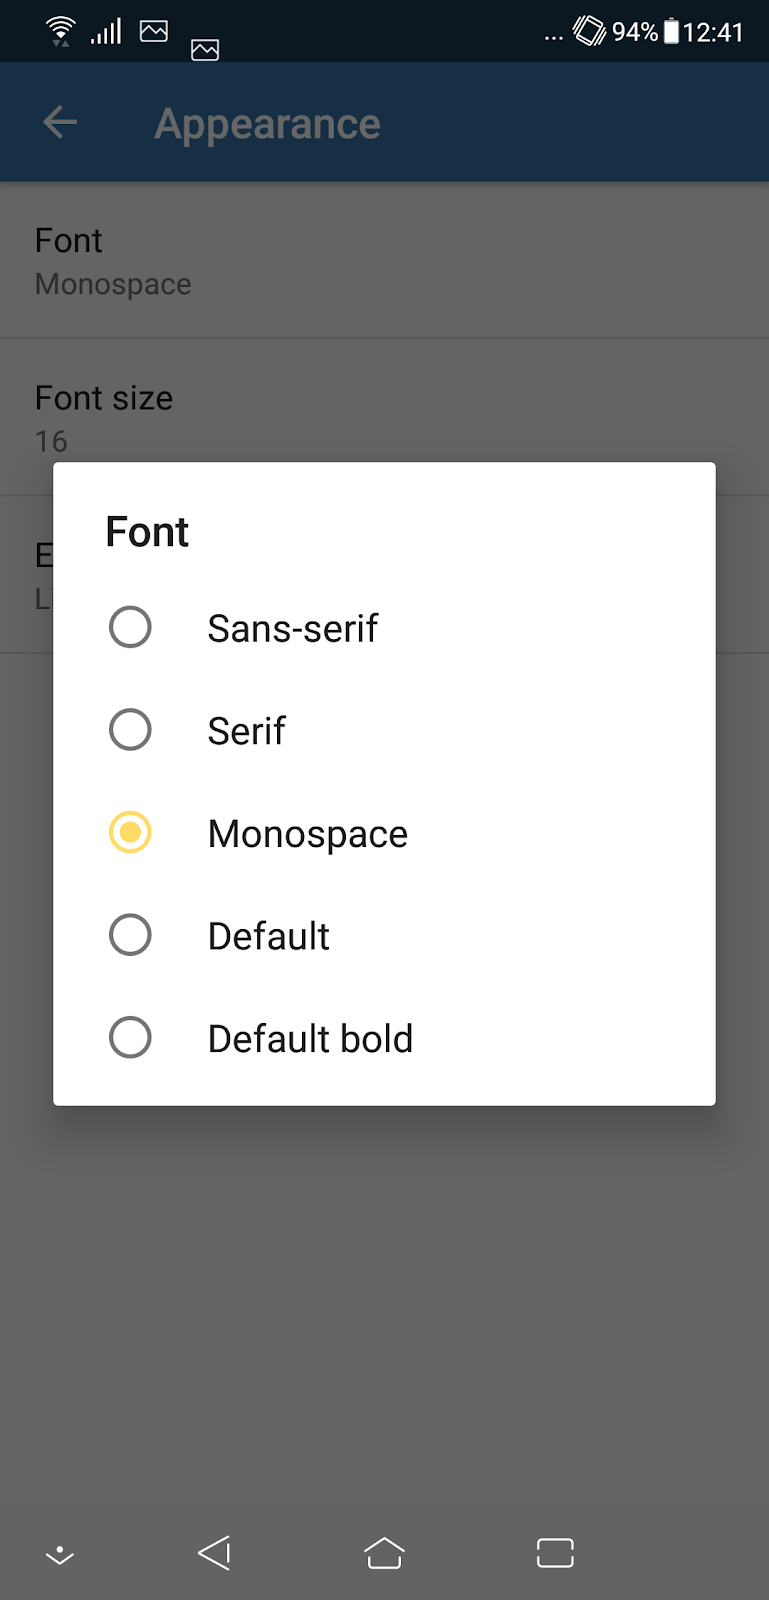Tap the Font setting showing Monospace
Image resolution: width=769 pixels, height=1600 pixels.
click(x=113, y=261)
